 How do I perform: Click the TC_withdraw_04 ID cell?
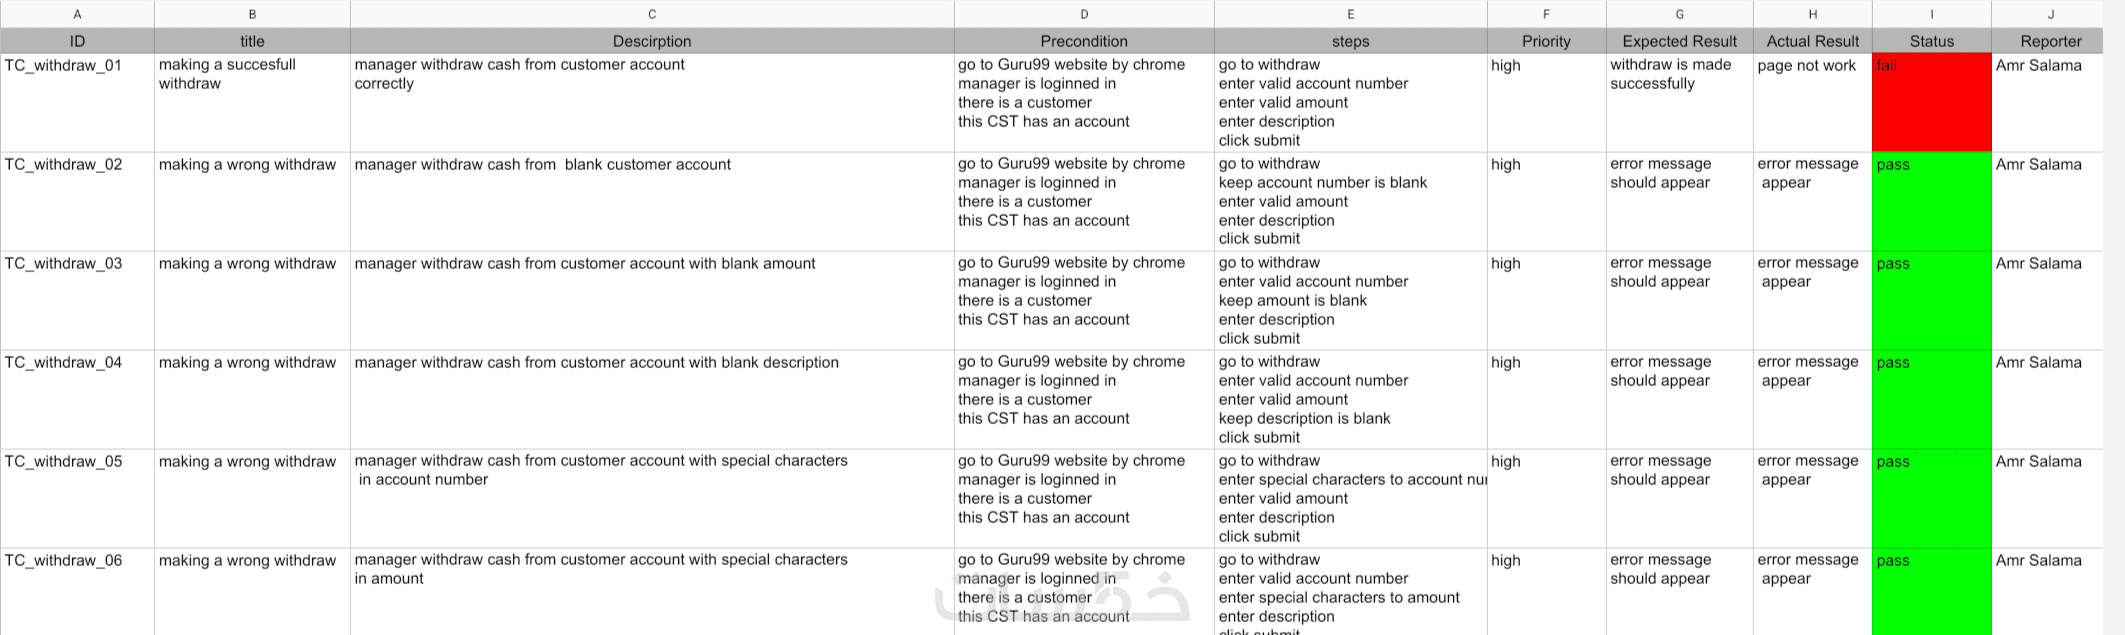77,399
